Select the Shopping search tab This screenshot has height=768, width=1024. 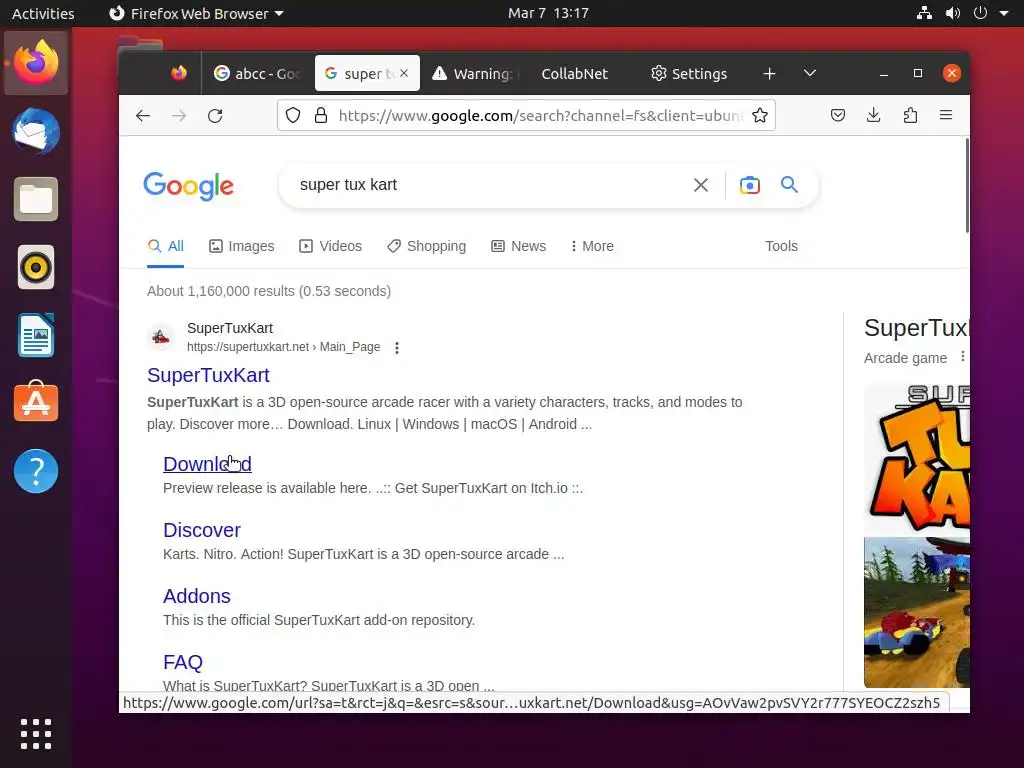[x=426, y=246]
